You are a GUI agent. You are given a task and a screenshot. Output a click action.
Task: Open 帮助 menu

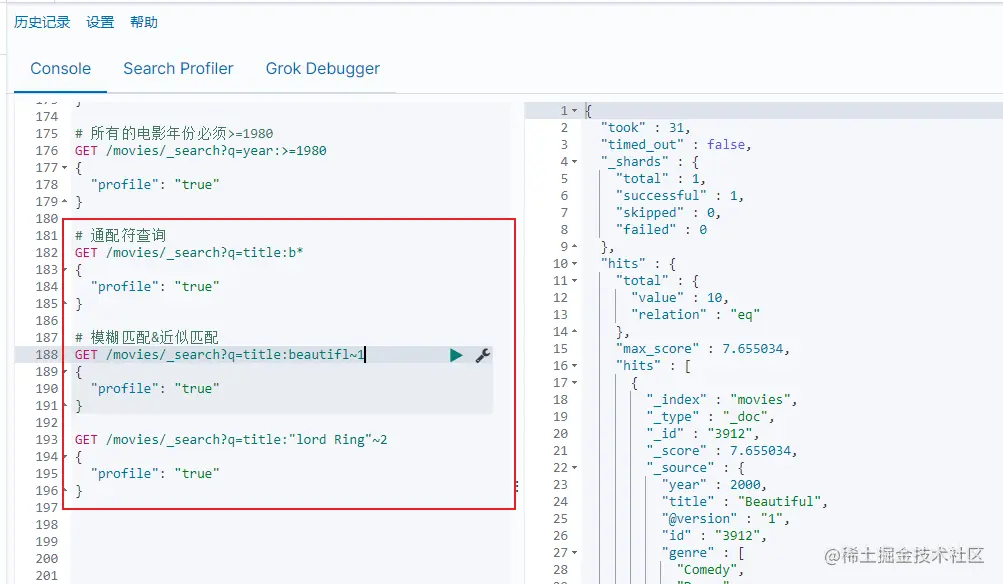point(144,22)
